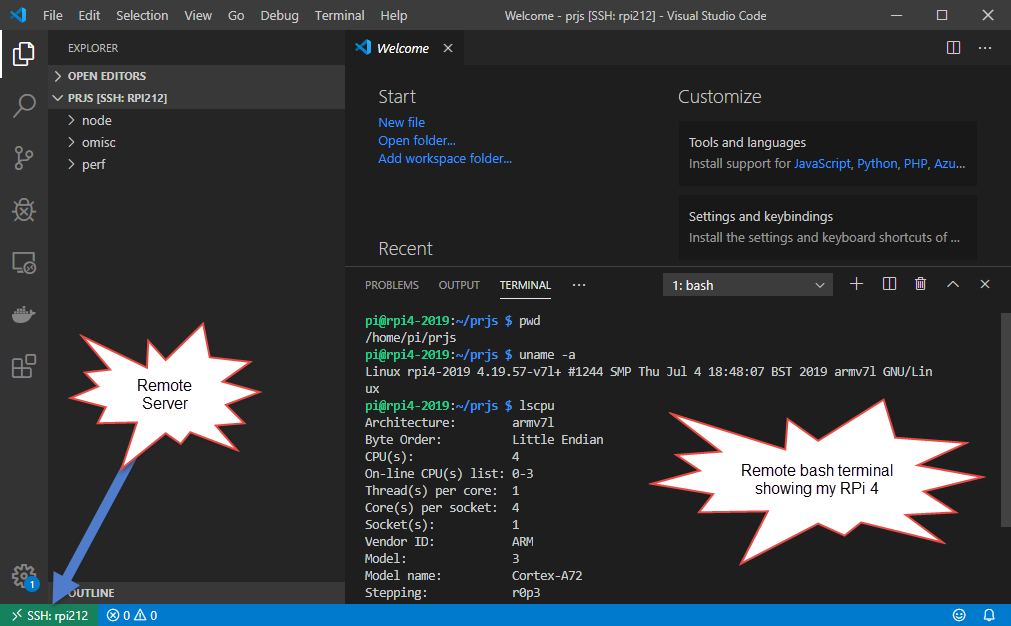
Task: Open the File menu
Action: tap(53, 15)
